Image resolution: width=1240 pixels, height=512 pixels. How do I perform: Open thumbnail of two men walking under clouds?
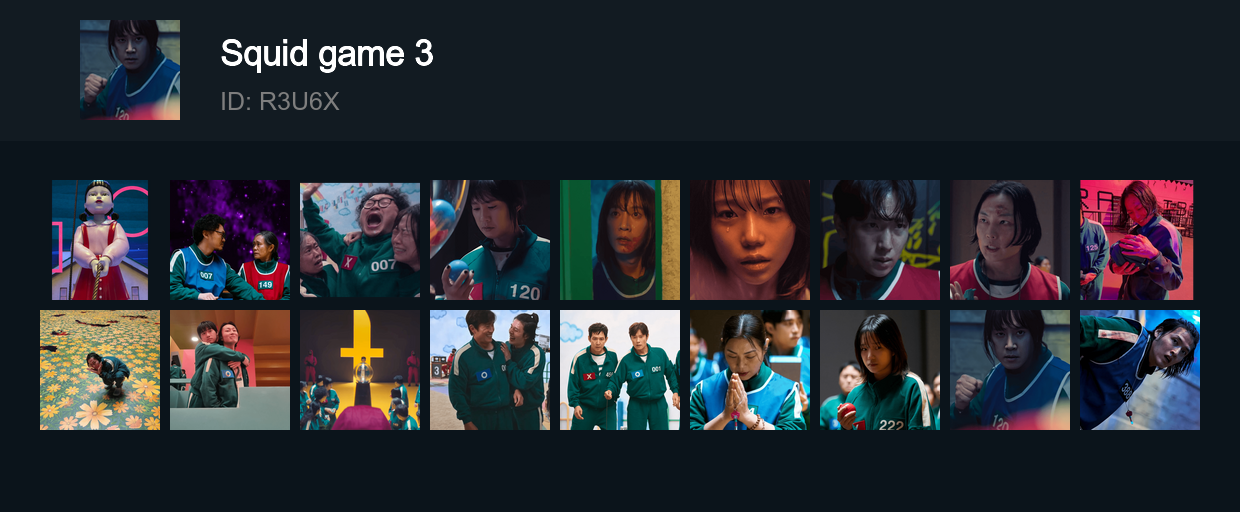pyautogui.click(x=620, y=370)
